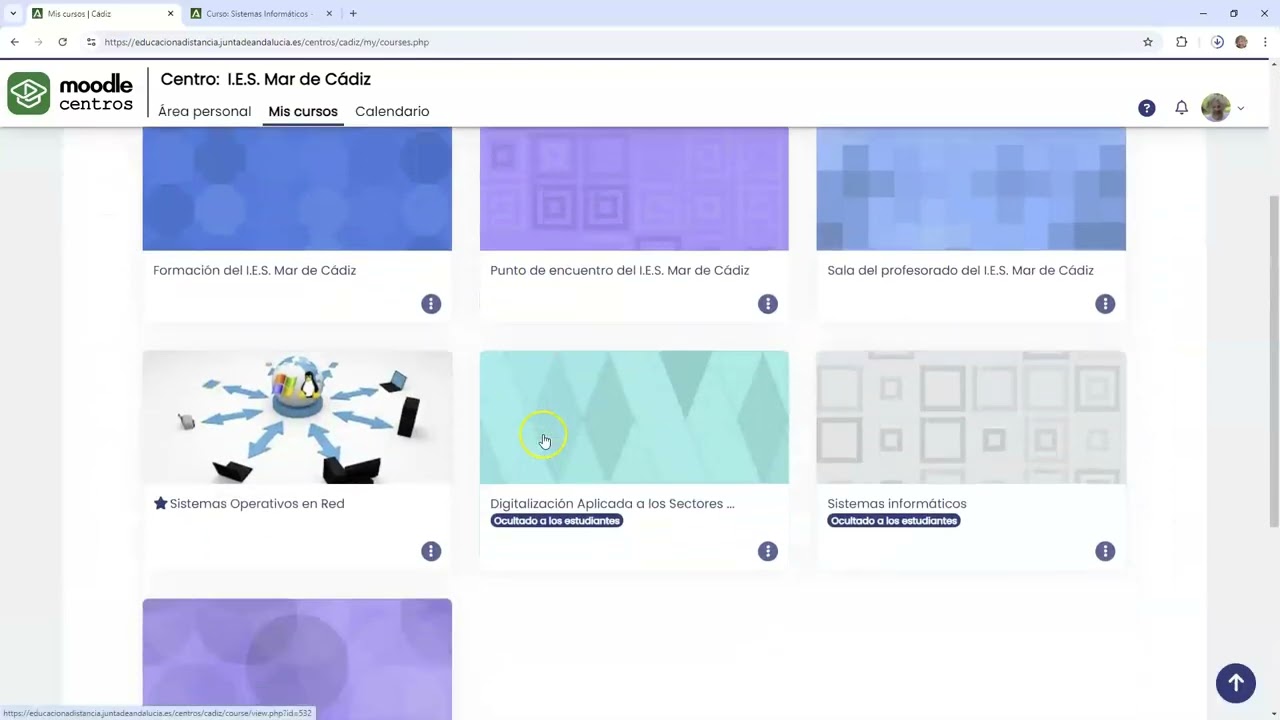
Task: Select the Mis cursos | Cádiz browser tab
Action: (x=102, y=14)
